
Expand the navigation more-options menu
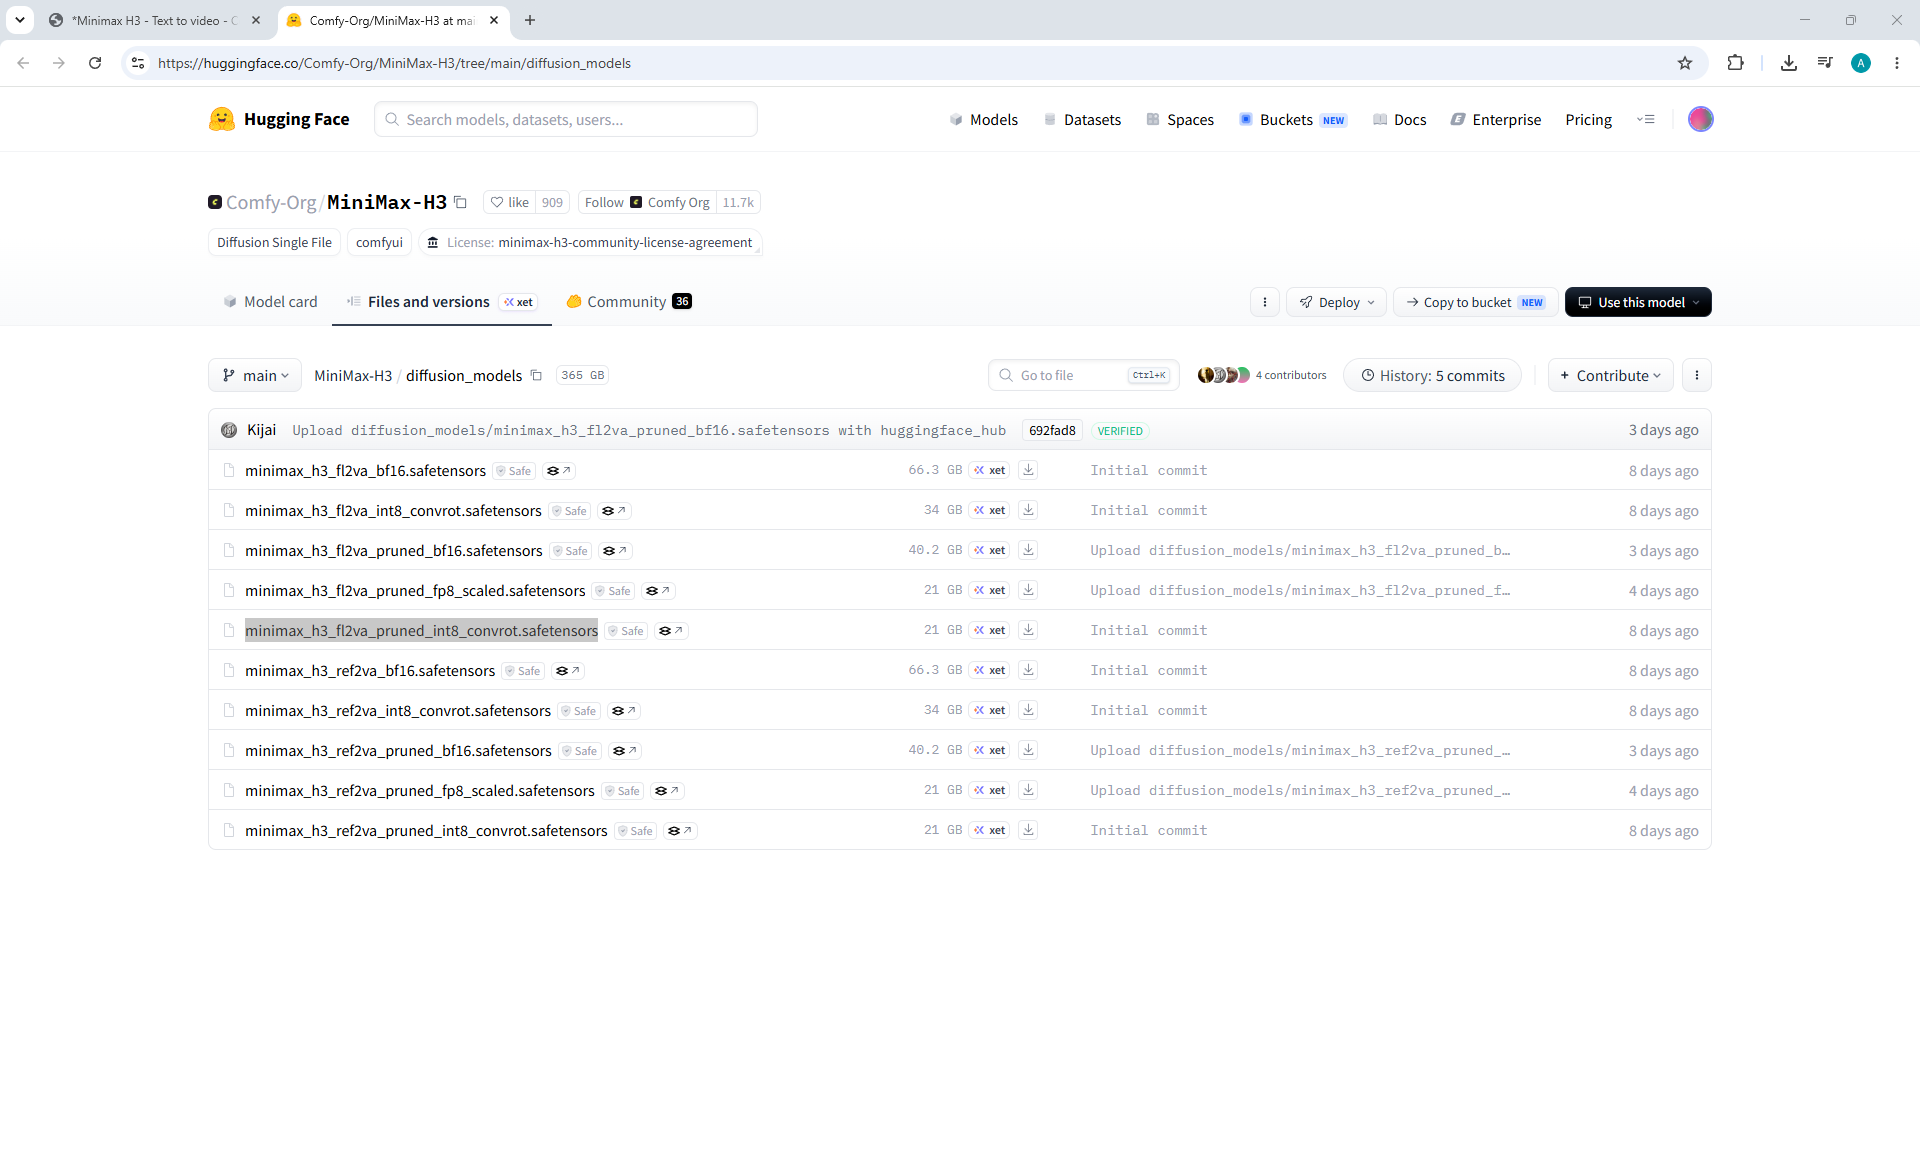[x=1645, y=119]
